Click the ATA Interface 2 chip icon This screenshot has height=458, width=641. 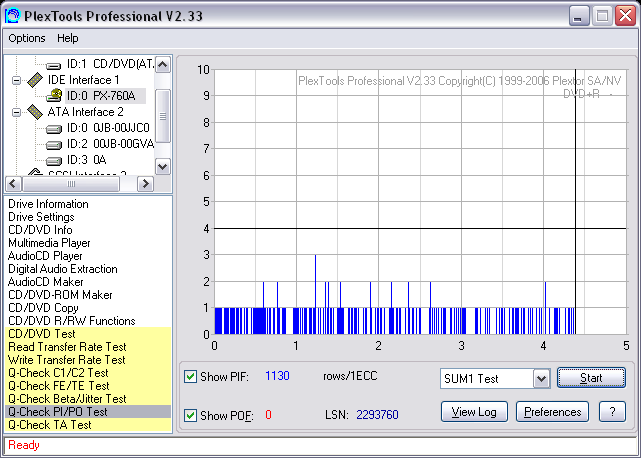point(35,112)
